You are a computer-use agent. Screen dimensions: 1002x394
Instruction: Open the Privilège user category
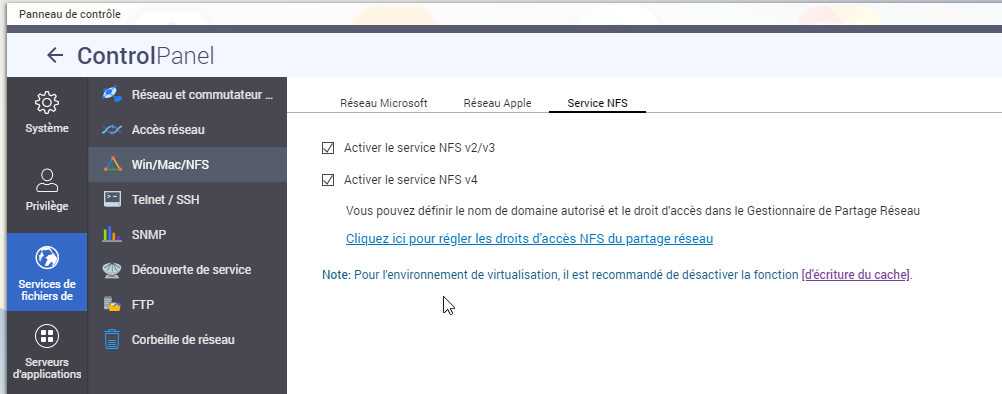[x=47, y=190]
